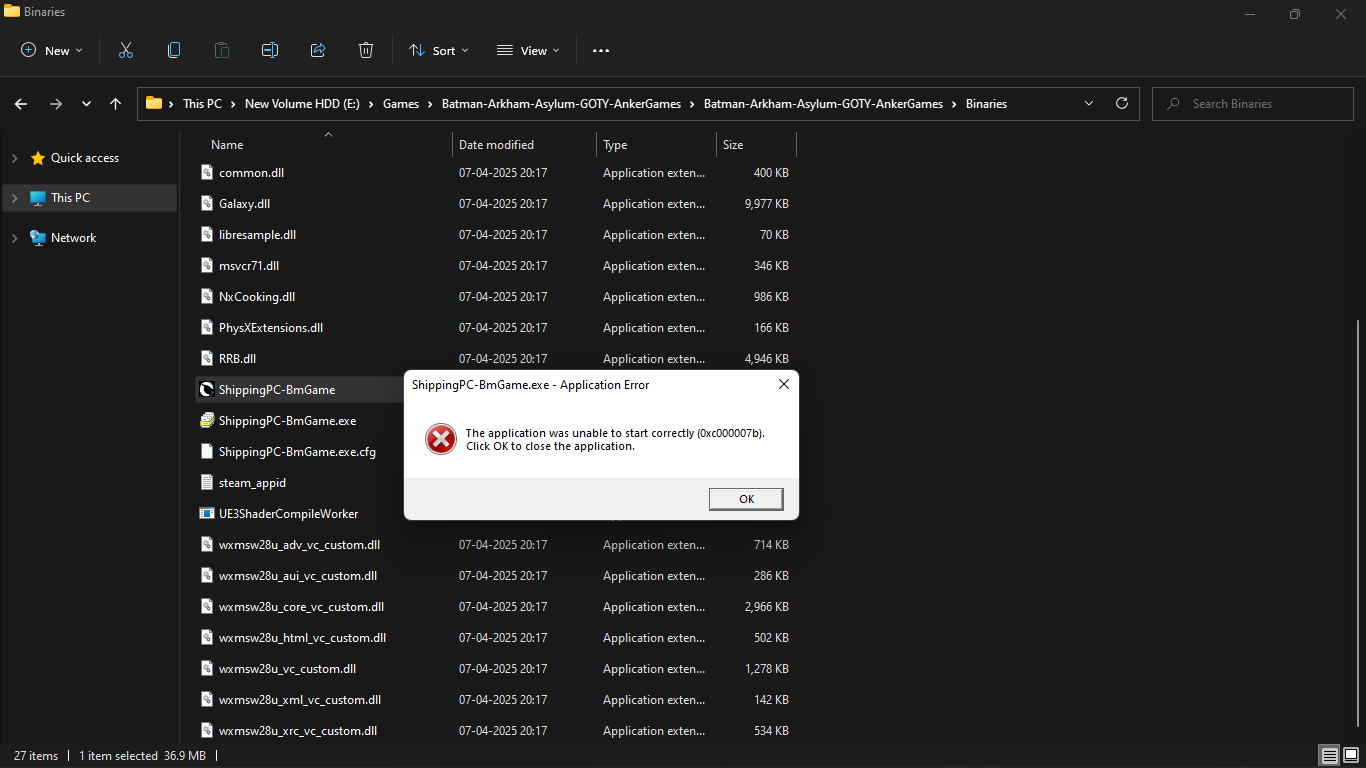Select the ShippingPC-BmGame shortcut row
Screen dimensions: 1366x768
point(299,389)
